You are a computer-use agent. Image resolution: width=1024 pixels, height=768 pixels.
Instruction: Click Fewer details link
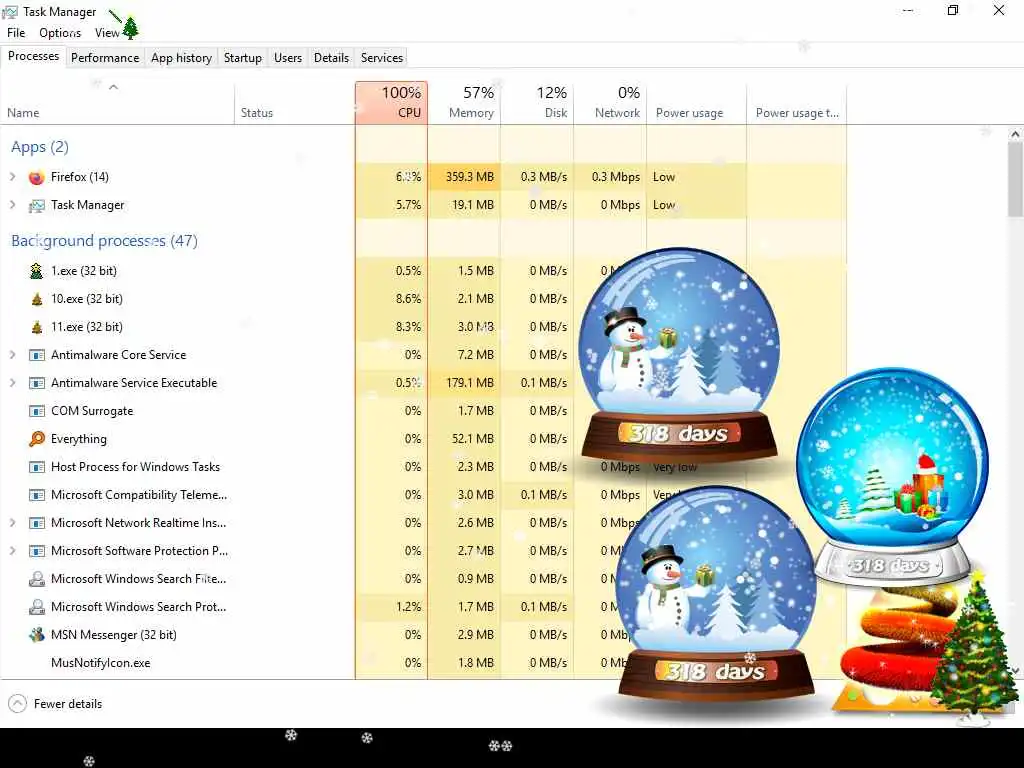(68, 703)
